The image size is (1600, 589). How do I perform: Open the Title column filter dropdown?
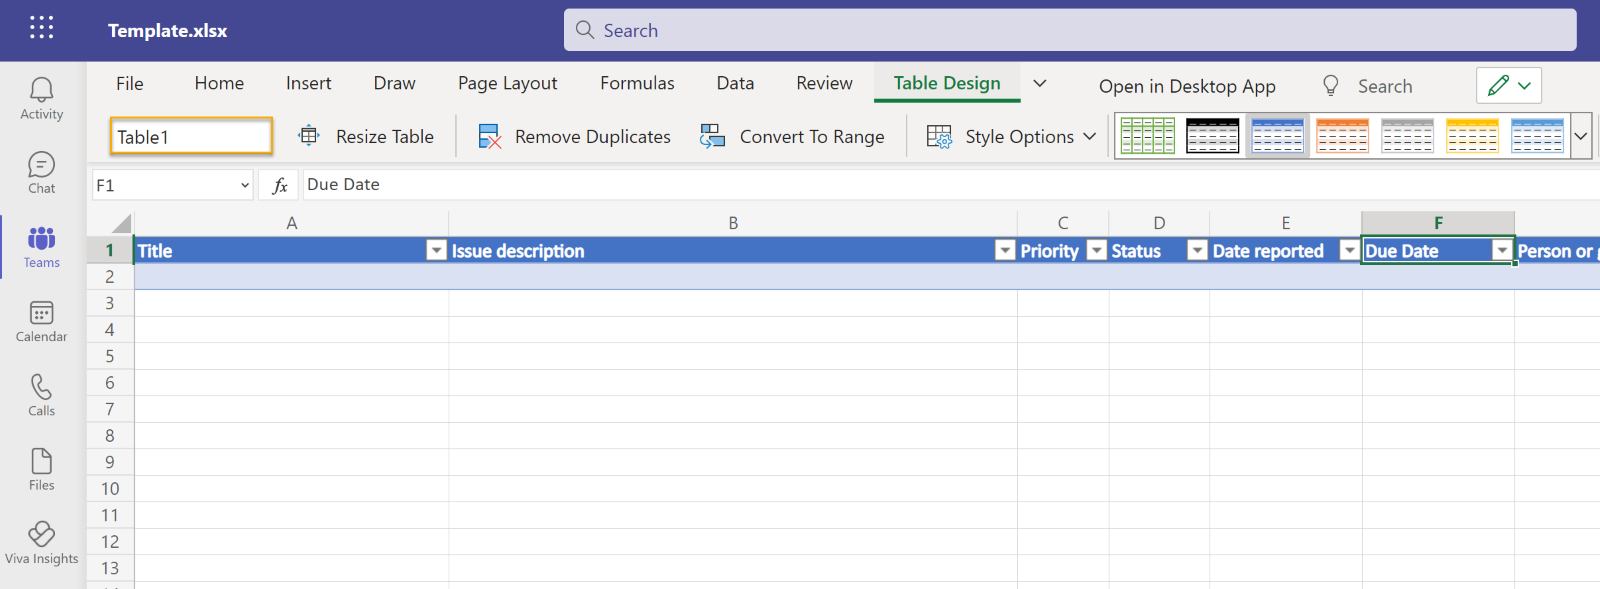pyautogui.click(x=436, y=251)
